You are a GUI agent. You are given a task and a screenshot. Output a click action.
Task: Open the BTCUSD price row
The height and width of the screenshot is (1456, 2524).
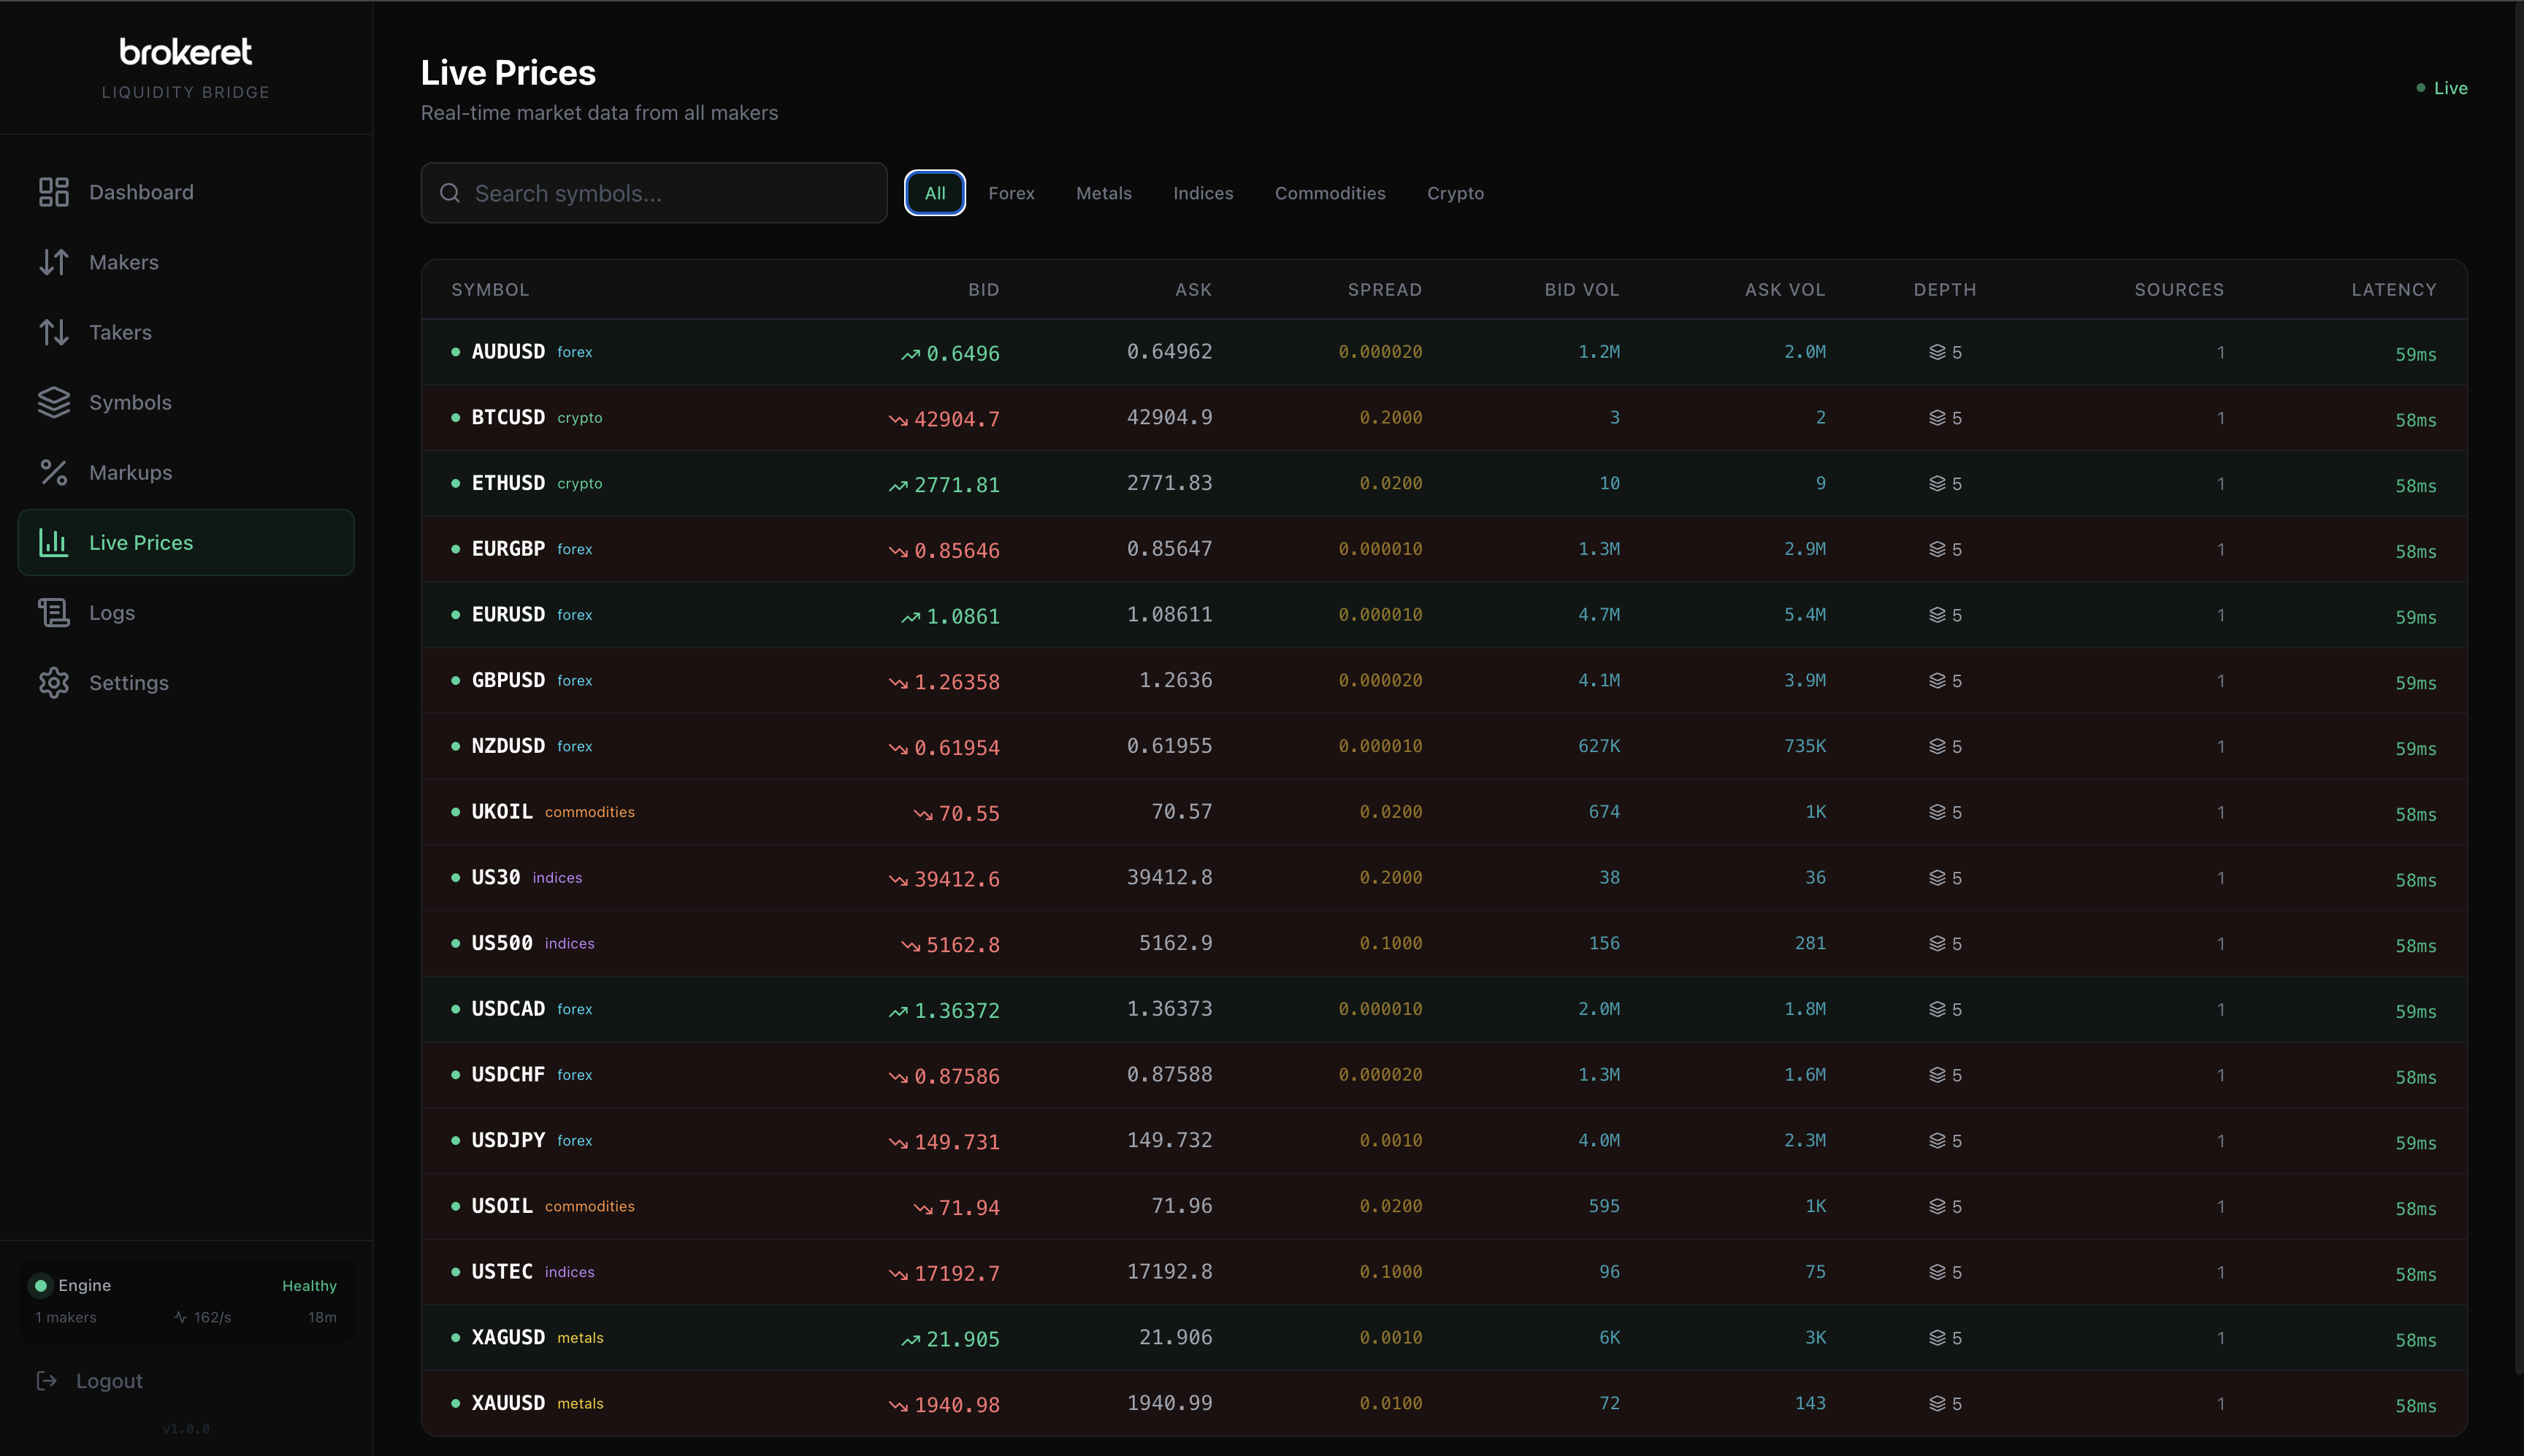(x=1200, y=417)
